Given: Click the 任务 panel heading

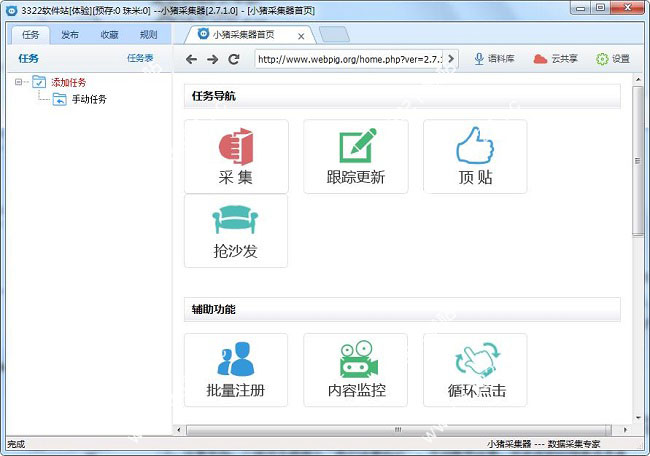Looking at the screenshot, I should (x=28, y=58).
